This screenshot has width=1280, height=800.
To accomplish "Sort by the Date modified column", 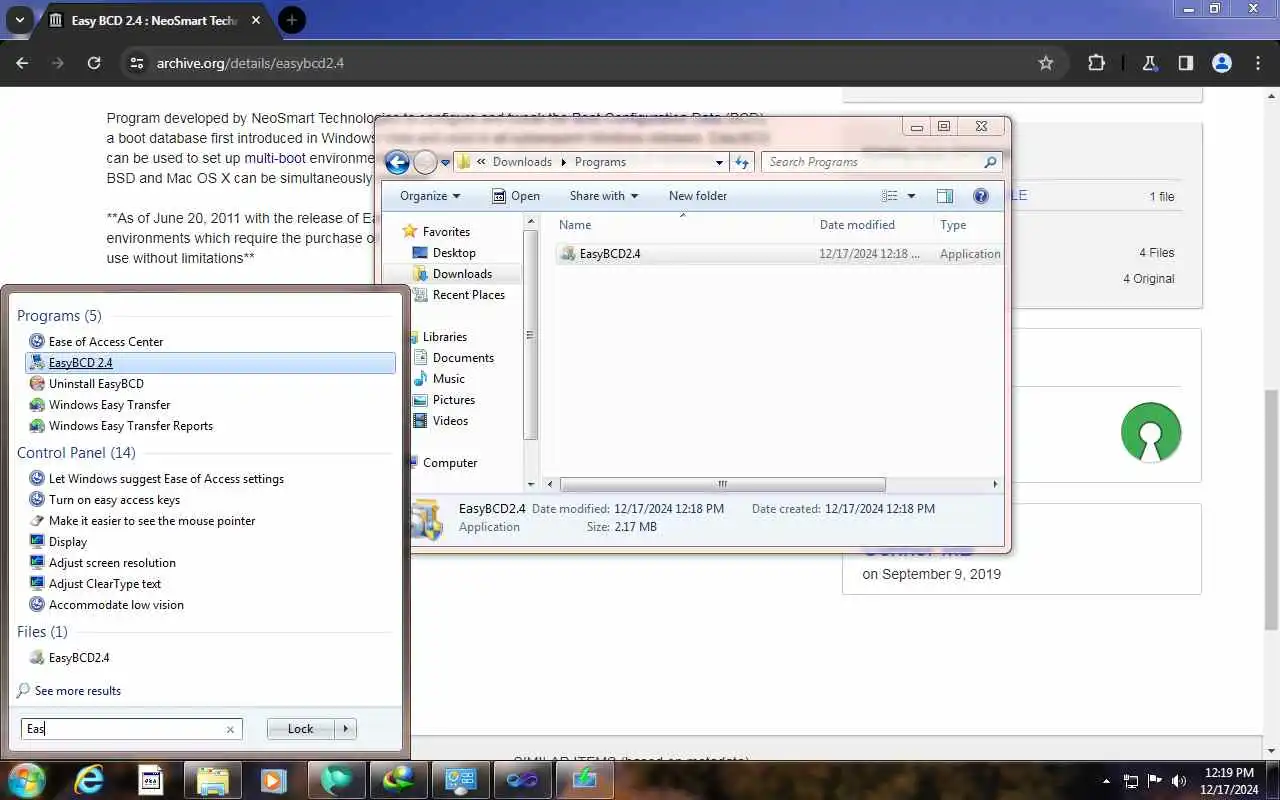I will coord(873,225).
